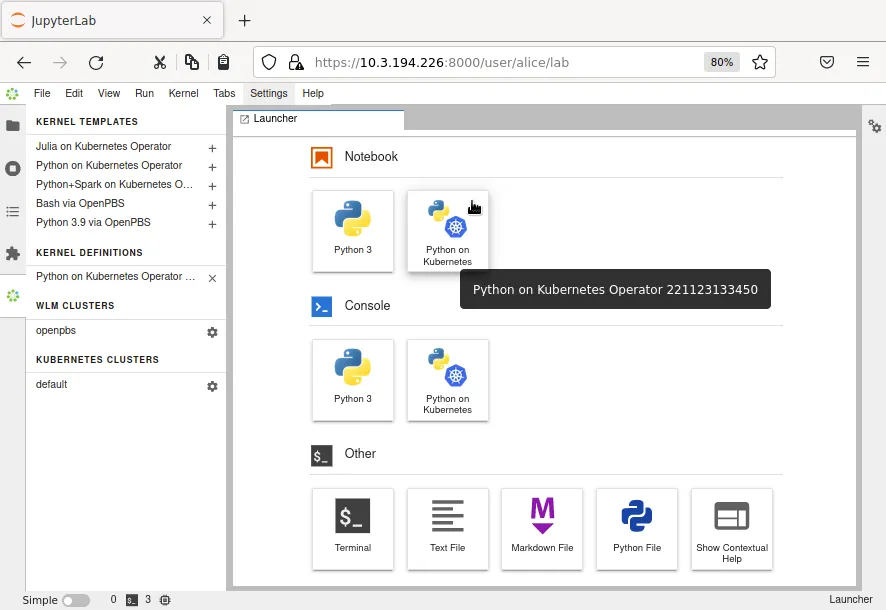
Task: Open the View menu
Action: tap(108, 93)
